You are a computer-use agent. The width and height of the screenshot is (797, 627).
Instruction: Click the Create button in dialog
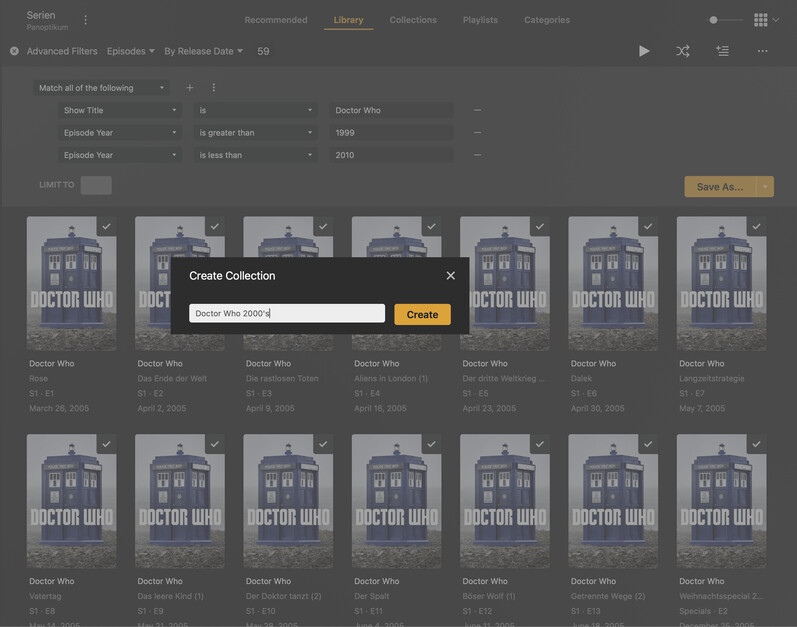422,315
